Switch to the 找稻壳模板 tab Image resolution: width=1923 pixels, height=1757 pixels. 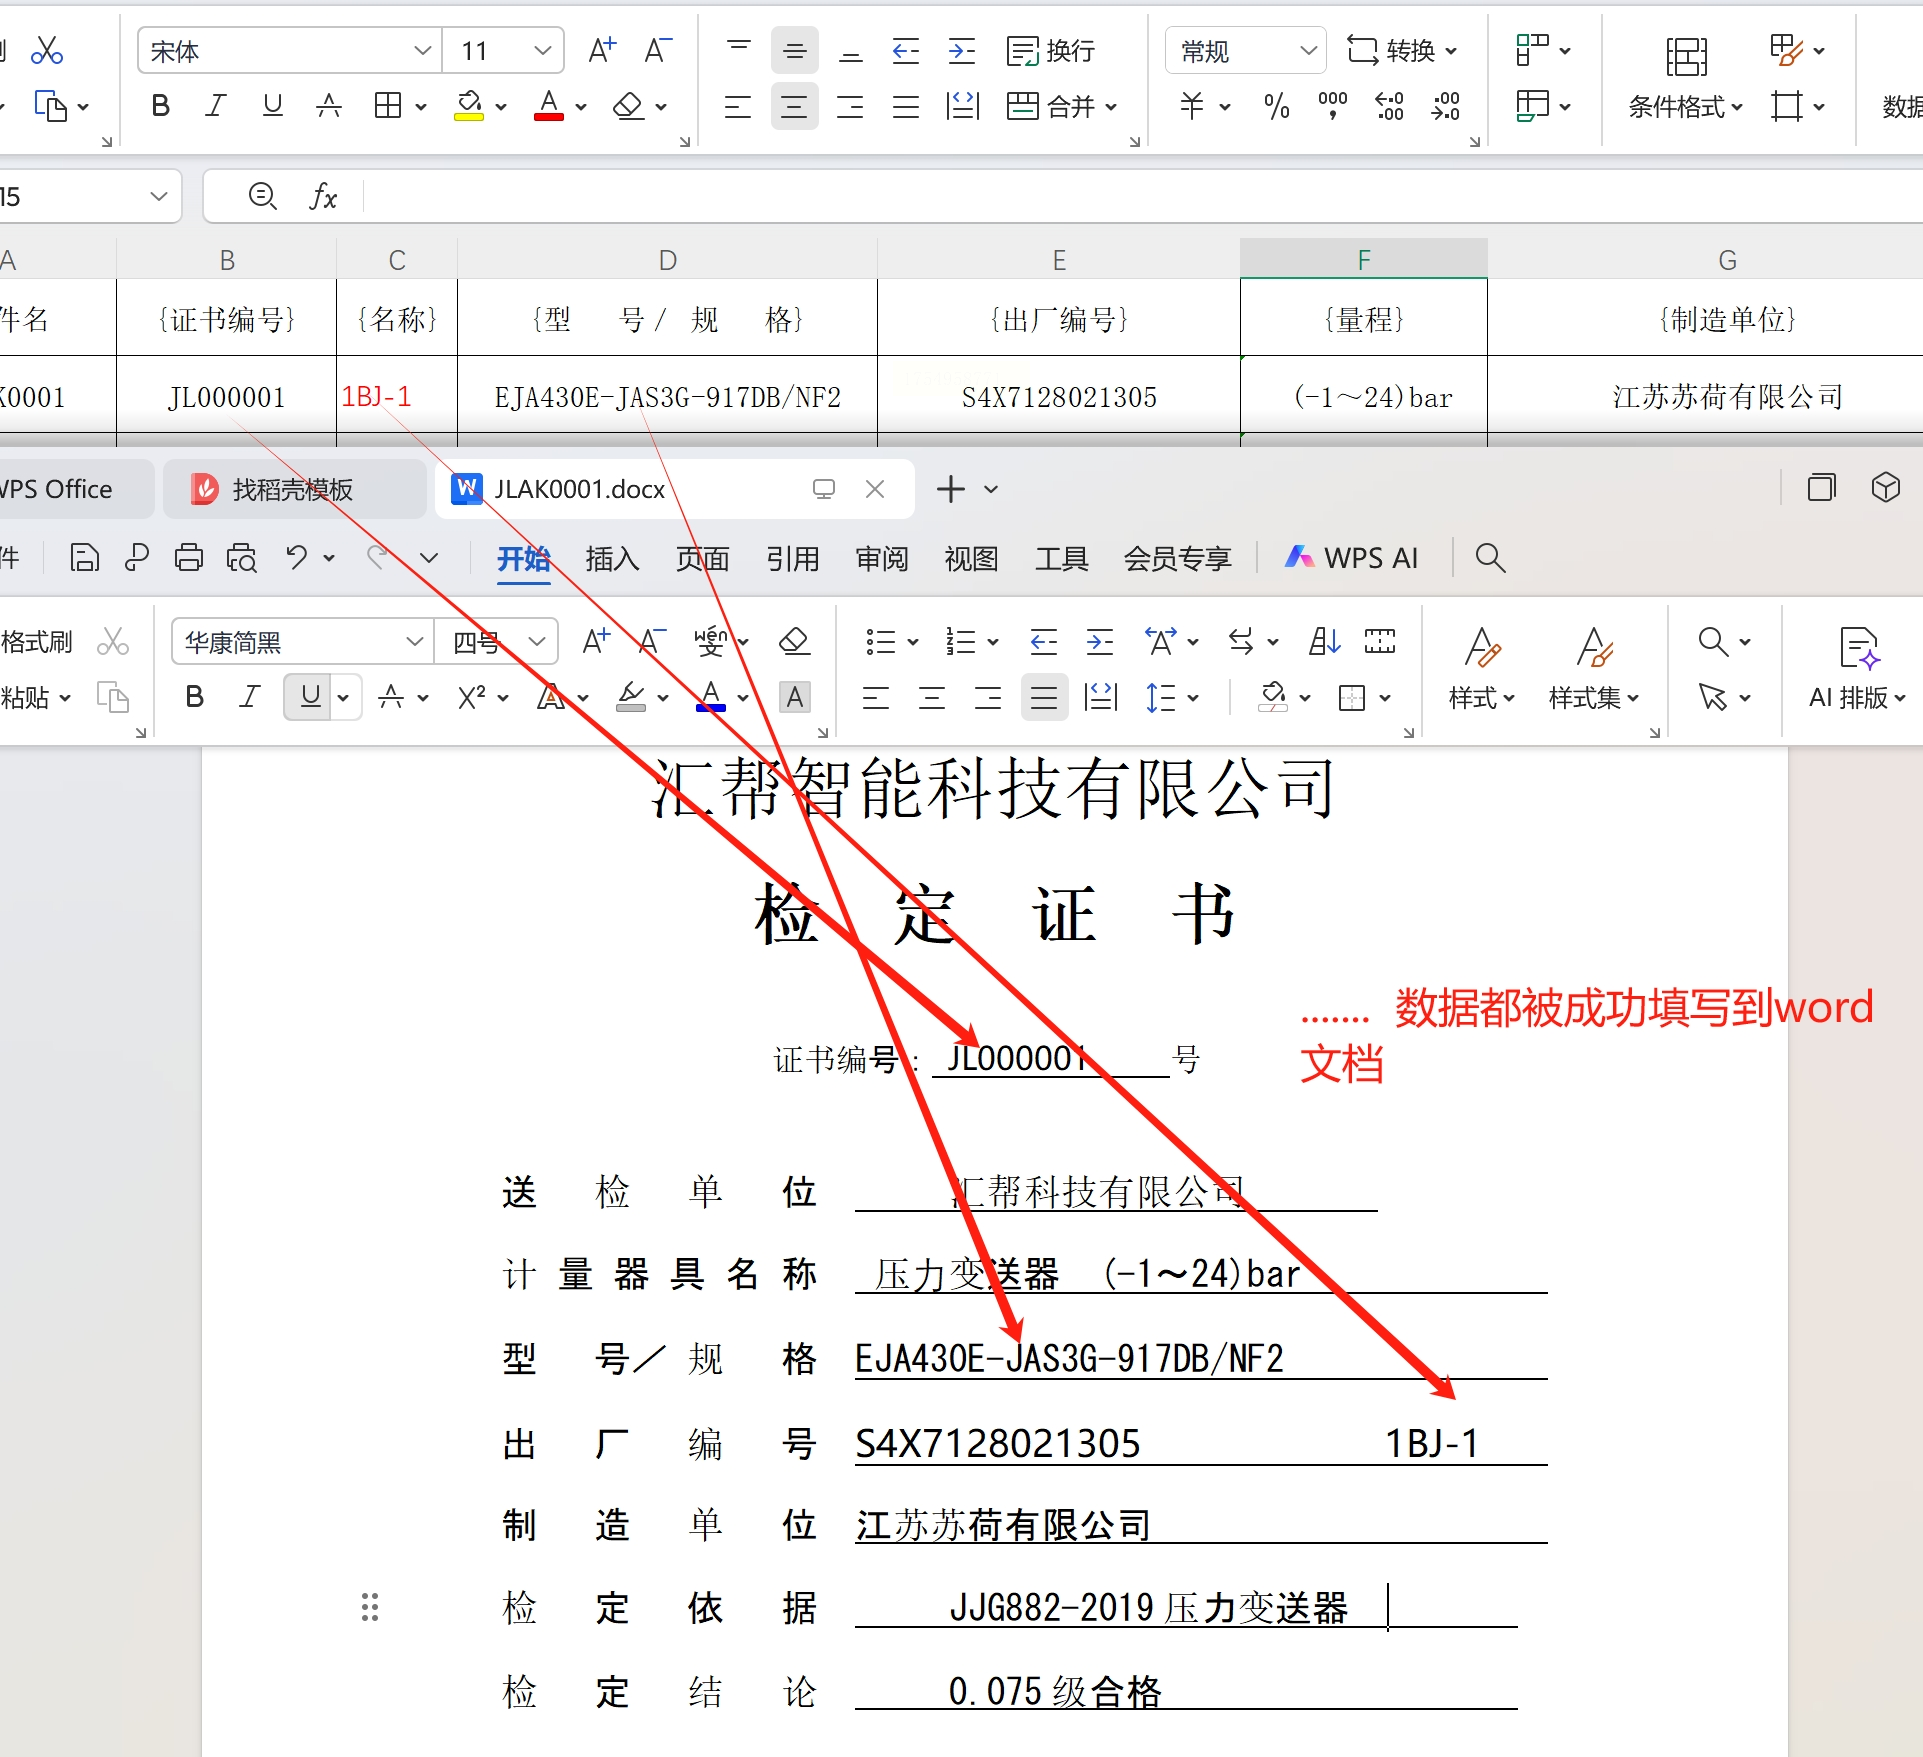292,489
